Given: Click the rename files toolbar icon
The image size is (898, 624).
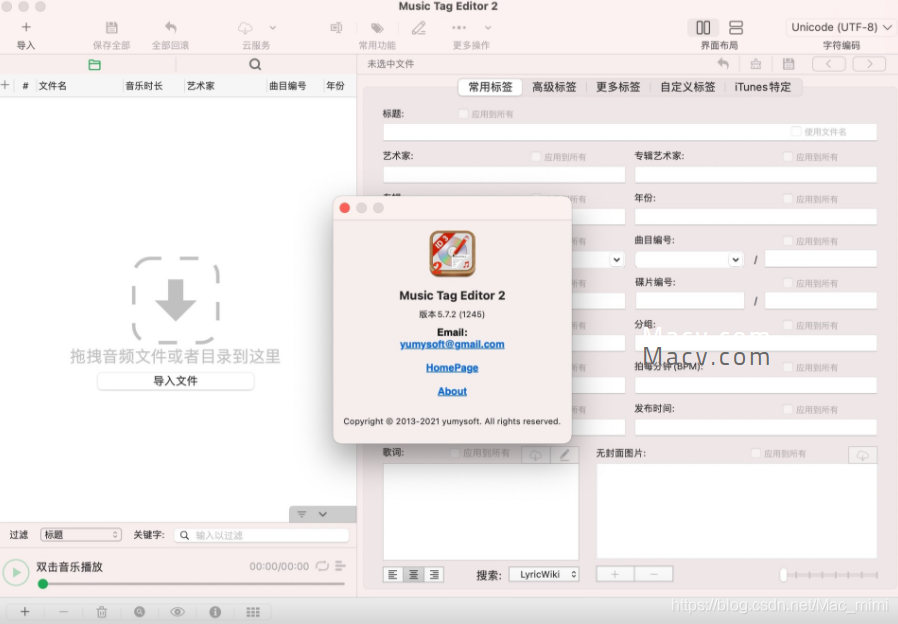Looking at the screenshot, I should coord(337,27).
